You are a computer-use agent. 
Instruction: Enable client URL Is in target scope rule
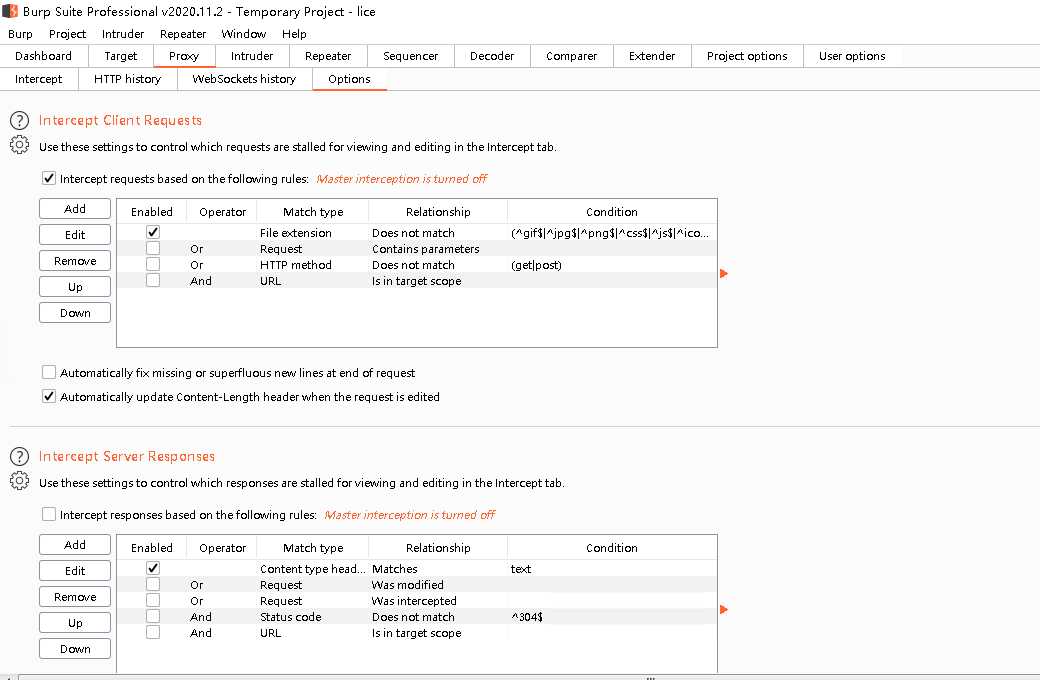[x=153, y=280]
